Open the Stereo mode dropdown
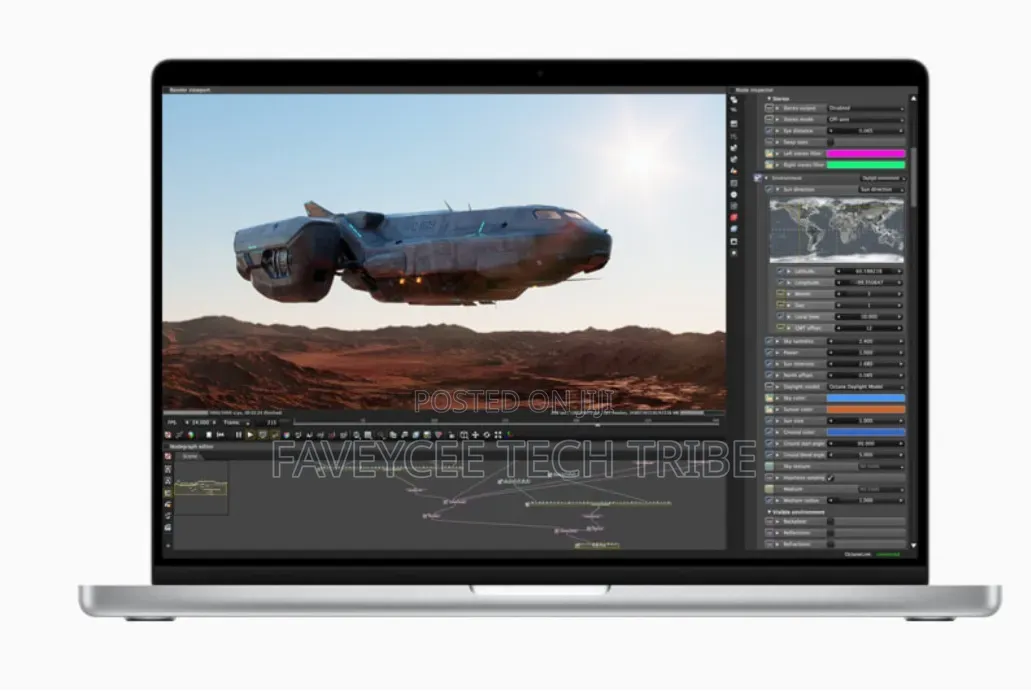Image resolution: width=1031 pixels, height=694 pixels. [x=865, y=119]
